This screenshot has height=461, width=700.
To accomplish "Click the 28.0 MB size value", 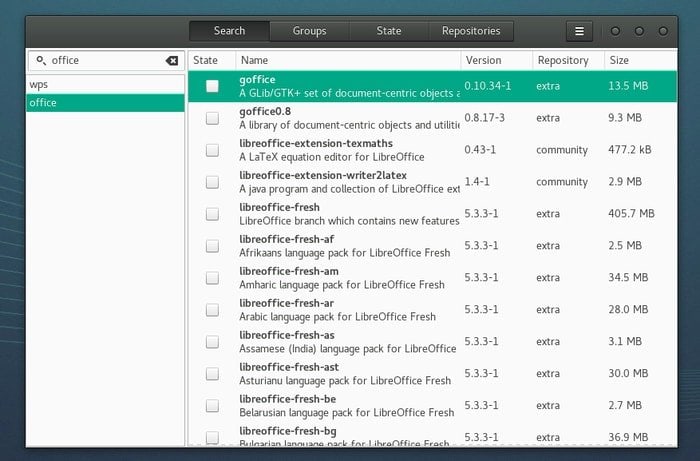I will pos(628,309).
